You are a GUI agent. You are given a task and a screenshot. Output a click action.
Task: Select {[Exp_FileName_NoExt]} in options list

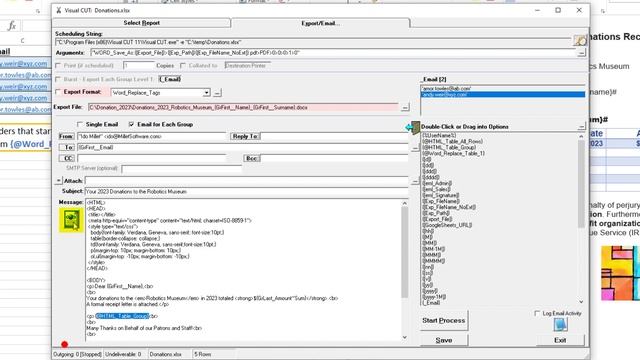point(449,207)
